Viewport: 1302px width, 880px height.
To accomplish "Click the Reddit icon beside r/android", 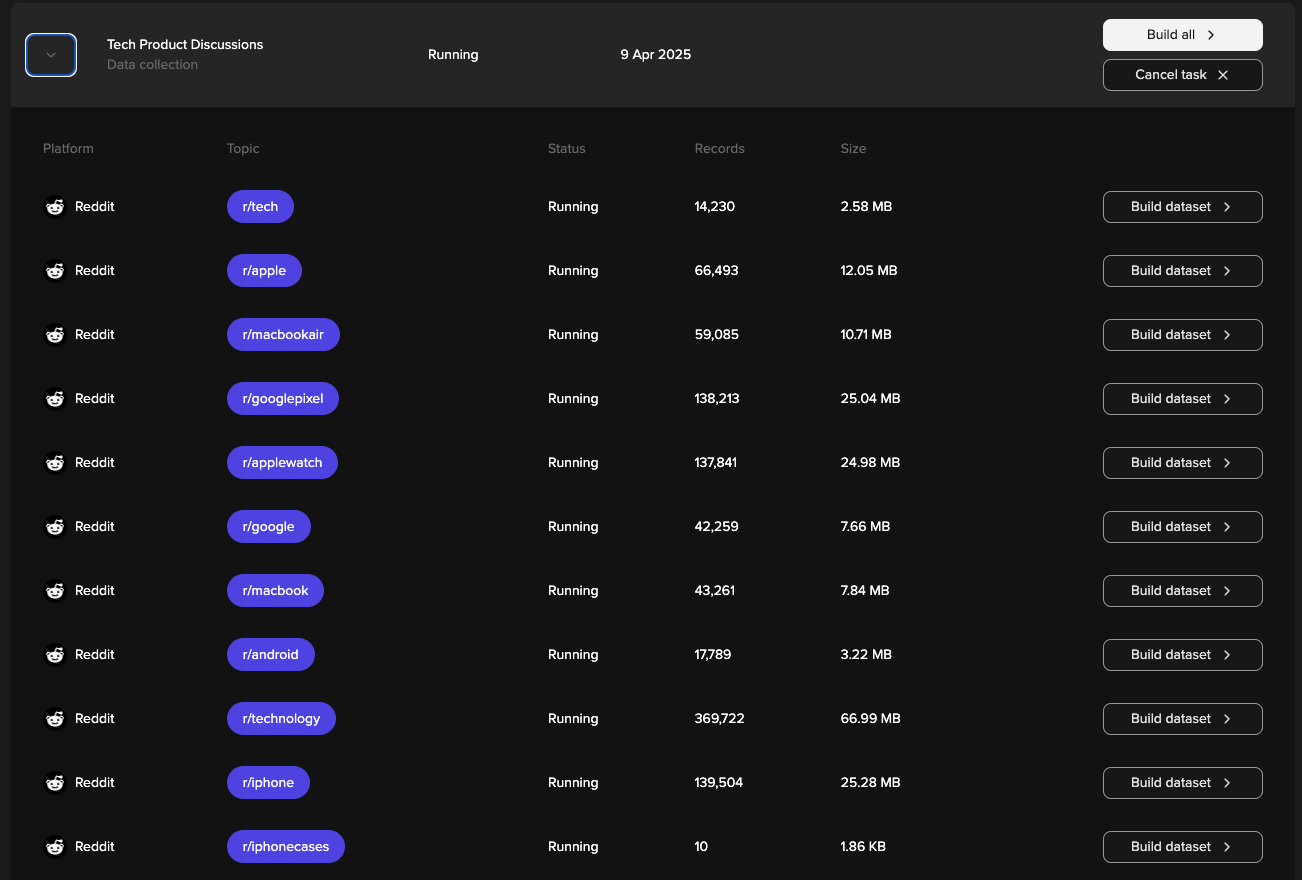I will pos(55,655).
